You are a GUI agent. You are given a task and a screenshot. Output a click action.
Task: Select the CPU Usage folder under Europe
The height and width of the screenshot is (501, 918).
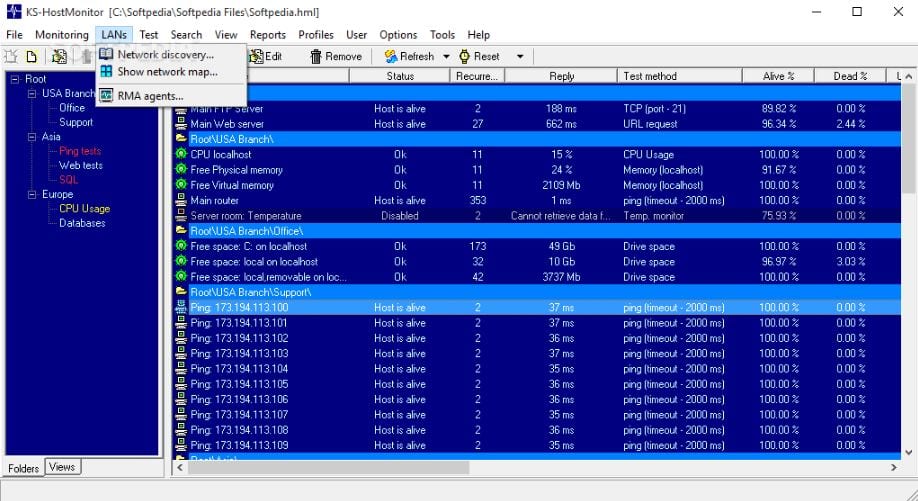coord(84,208)
